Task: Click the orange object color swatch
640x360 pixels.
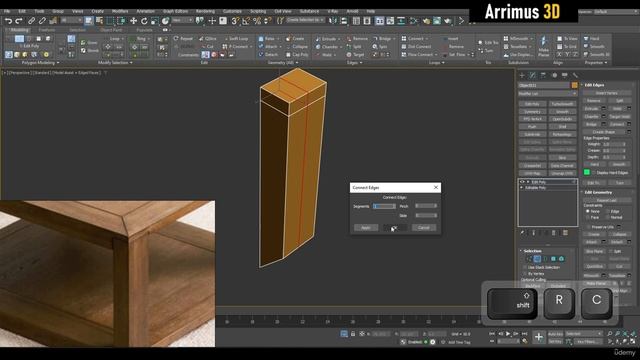Action: [574, 85]
